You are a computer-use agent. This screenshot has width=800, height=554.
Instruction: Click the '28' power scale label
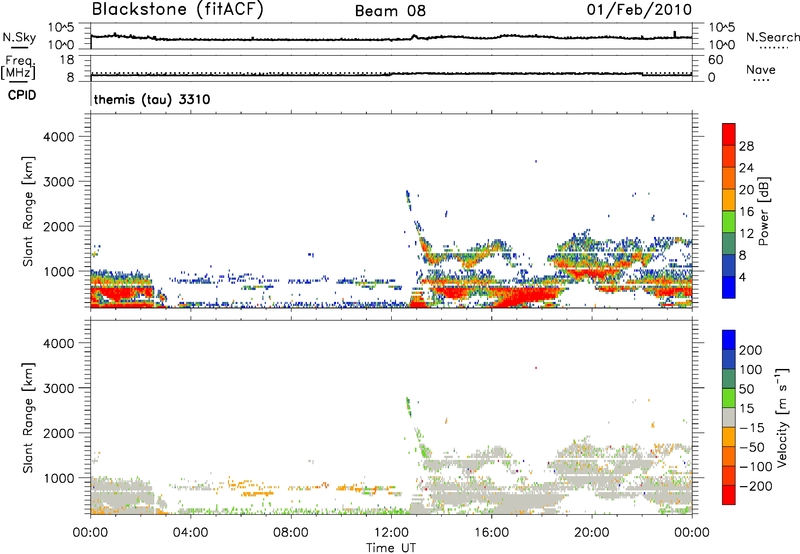pyautogui.click(x=746, y=146)
